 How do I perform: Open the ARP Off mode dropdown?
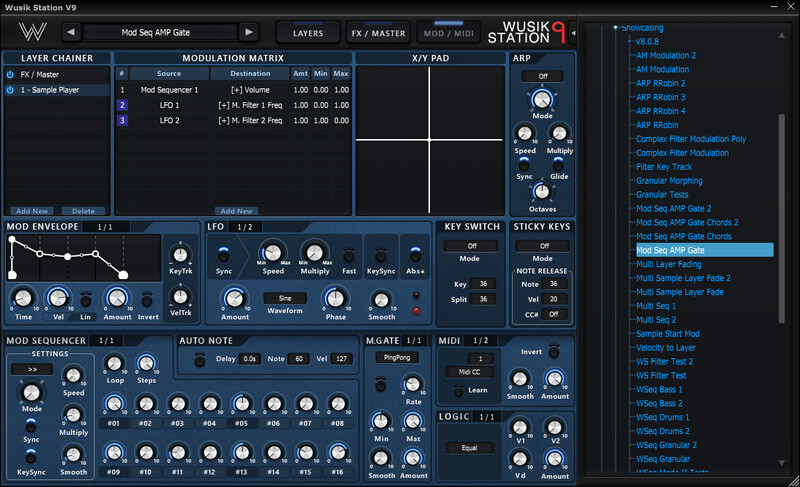543,76
